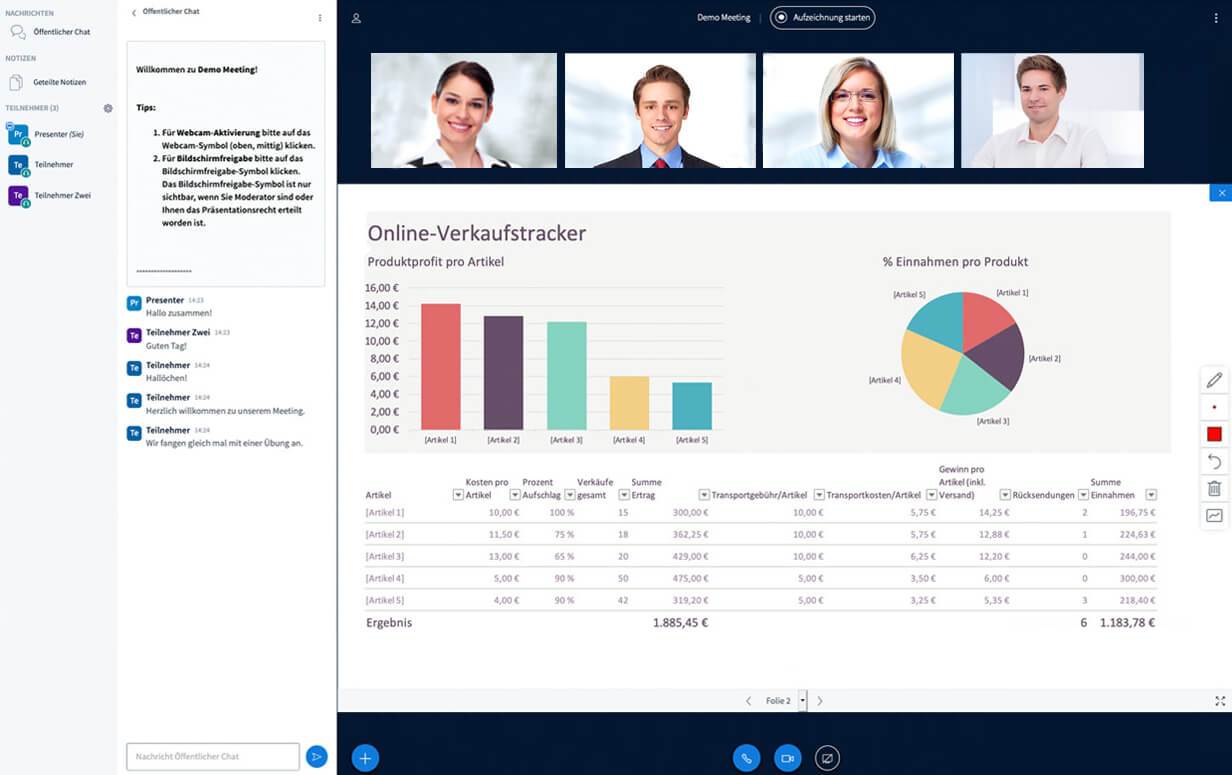Open the public chat options menu
The image size is (1232, 775).
[318, 18]
